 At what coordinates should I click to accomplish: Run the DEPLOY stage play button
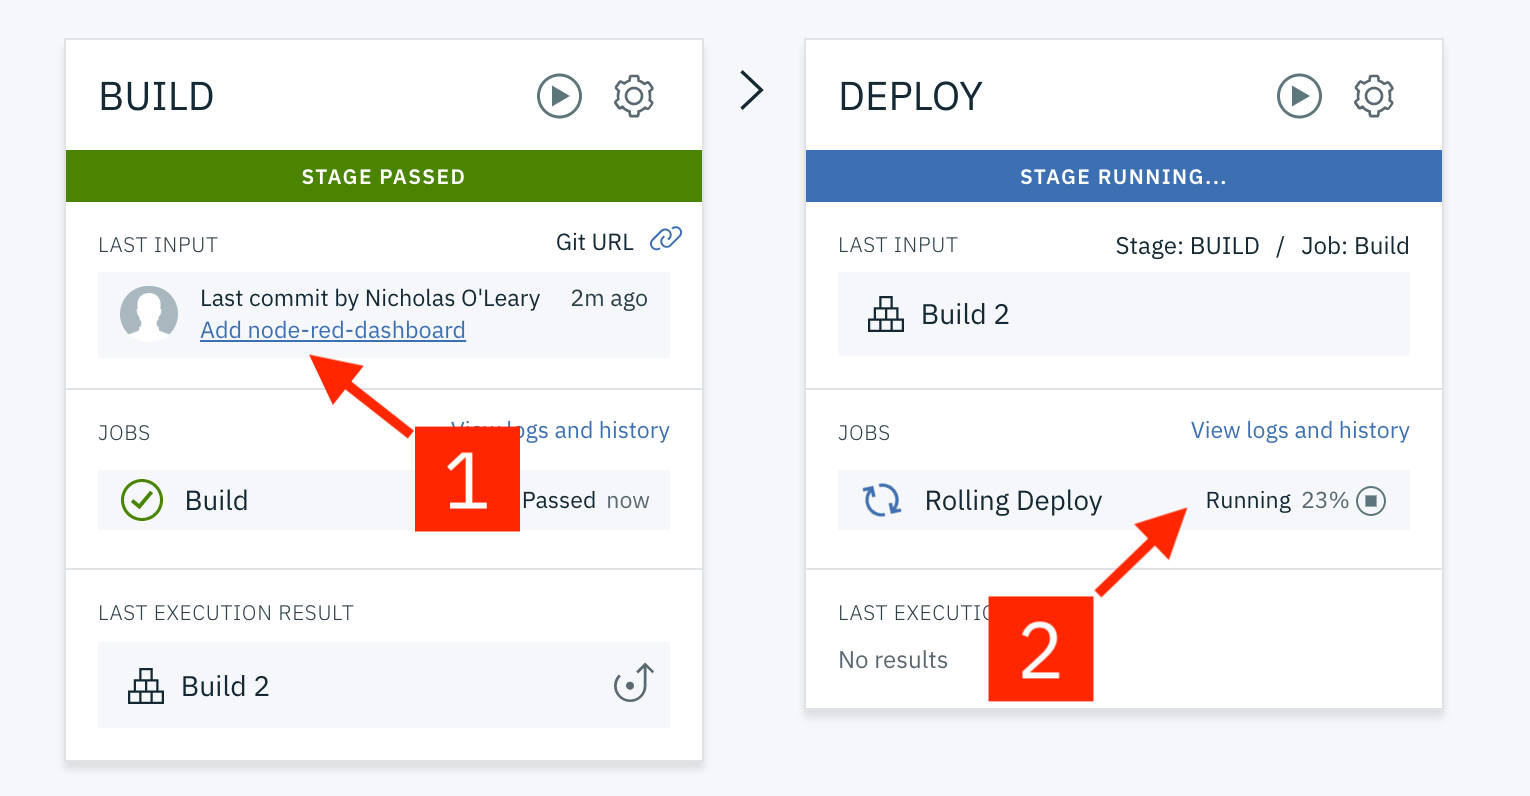pos(1299,96)
